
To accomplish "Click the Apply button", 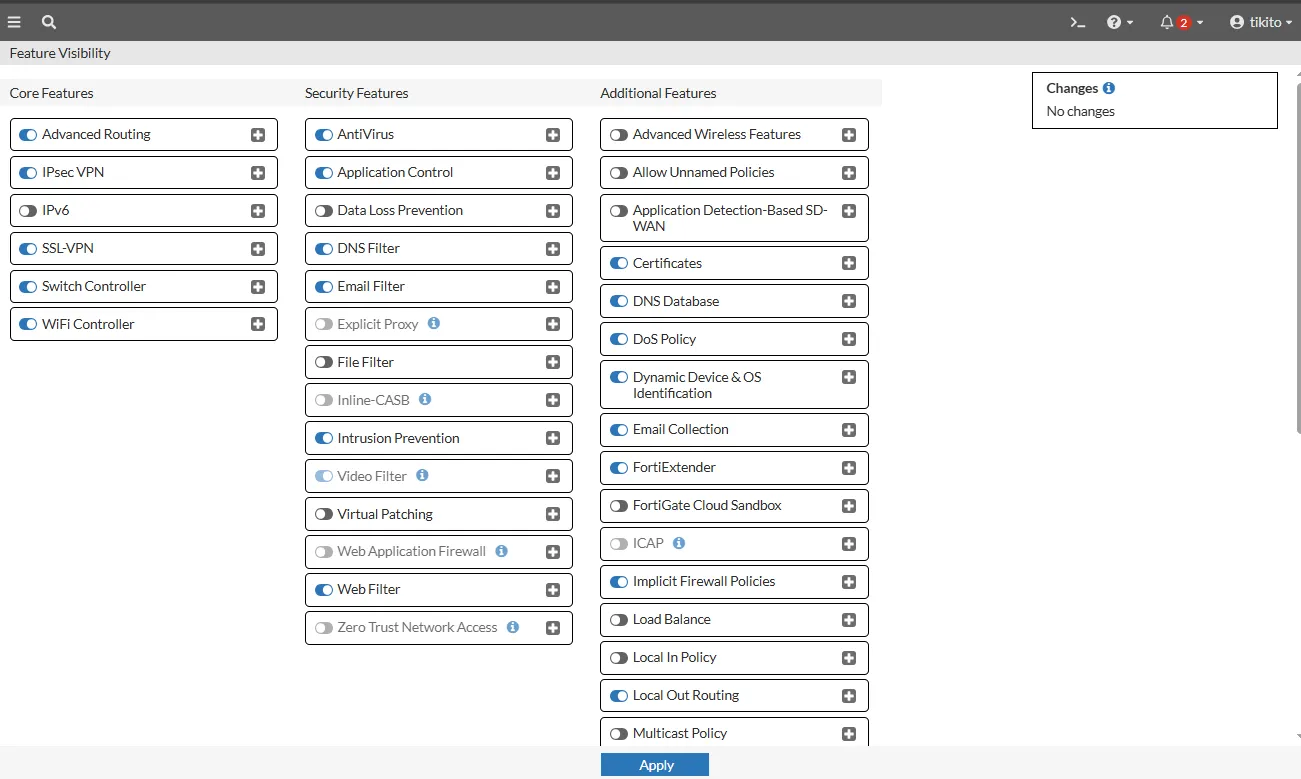I will (655, 765).
